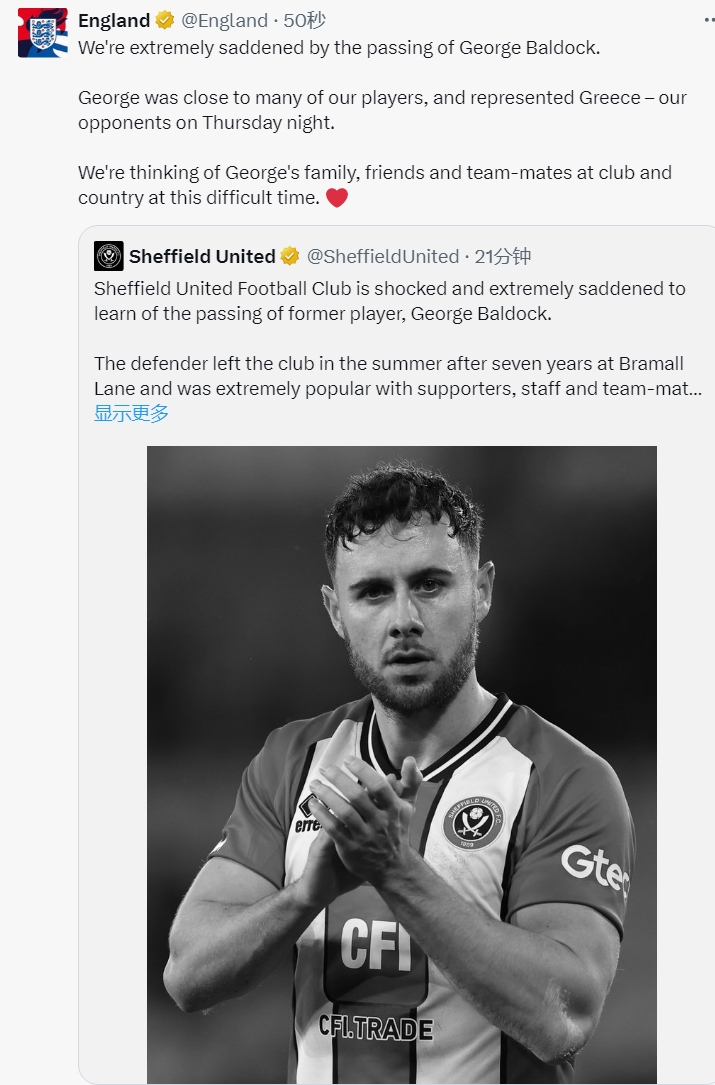Screen dimensions: 715x1085
Task: Click the "We're extremely saddened" opening sentence
Action: [339, 47]
